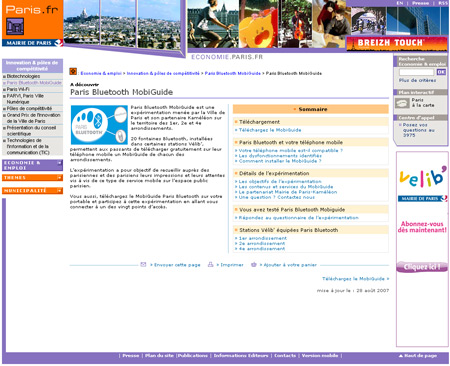
Task: Click the search input field
Action: click(x=417, y=72)
